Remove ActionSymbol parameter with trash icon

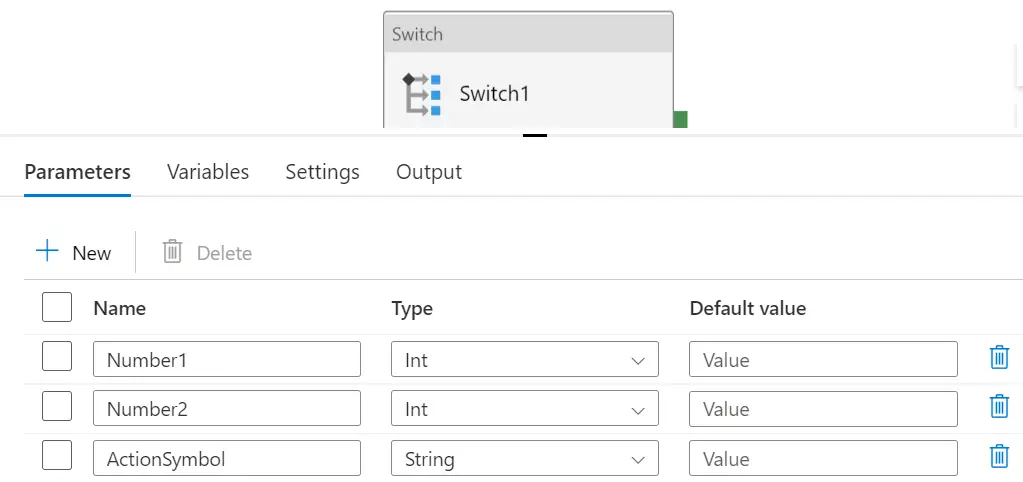[x=999, y=456]
